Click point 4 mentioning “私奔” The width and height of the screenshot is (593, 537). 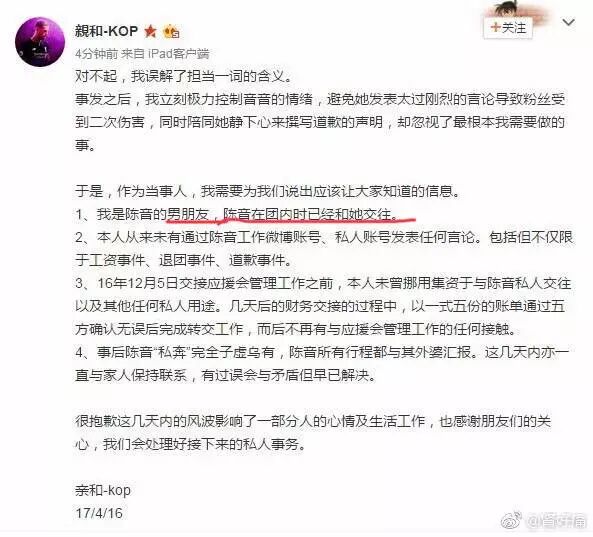click(x=322, y=364)
